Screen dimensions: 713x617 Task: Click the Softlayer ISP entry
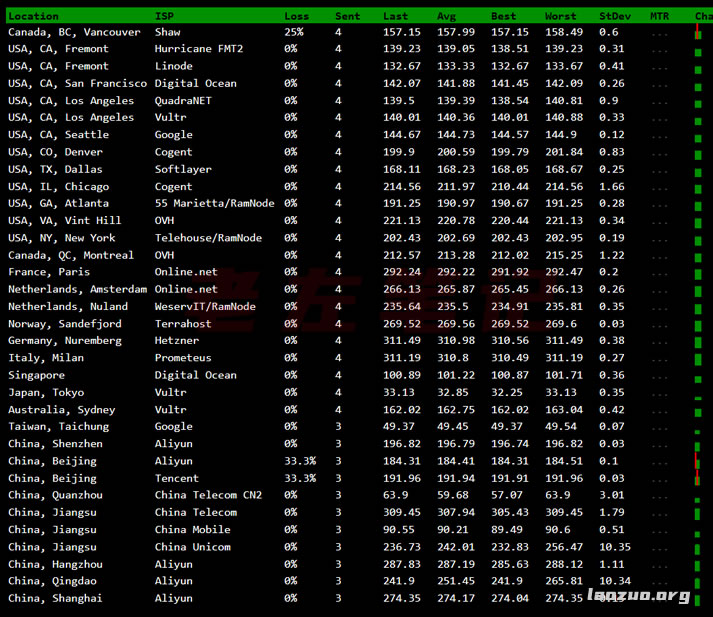click(x=183, y=169)
